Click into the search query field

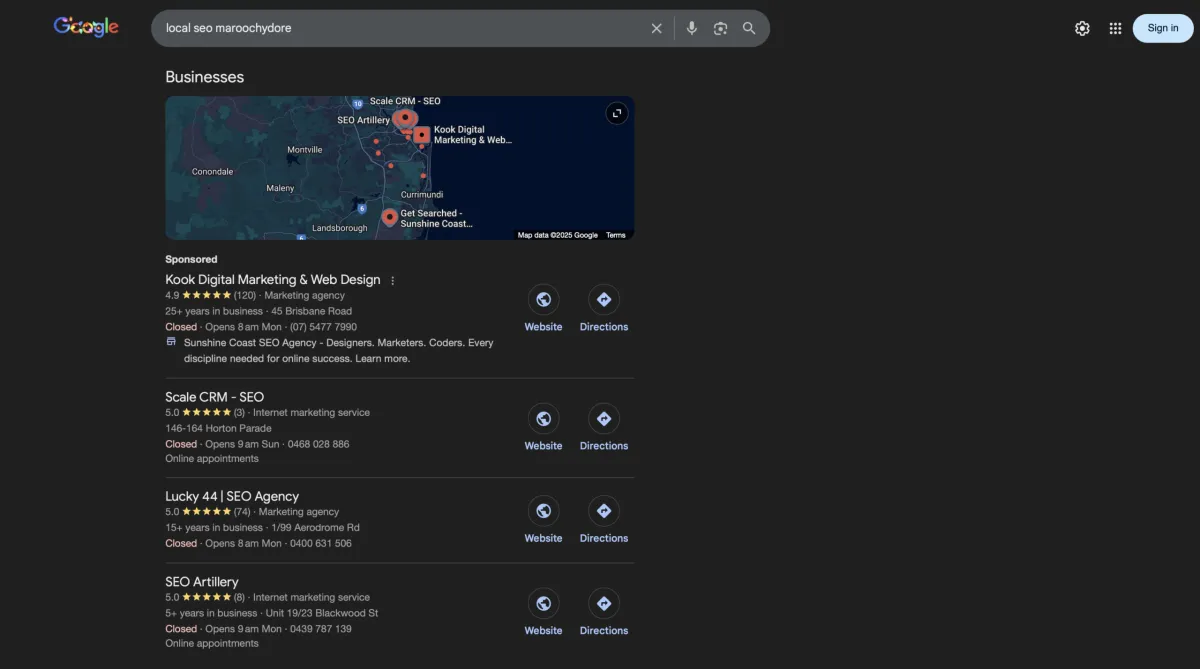click(400, 28)
